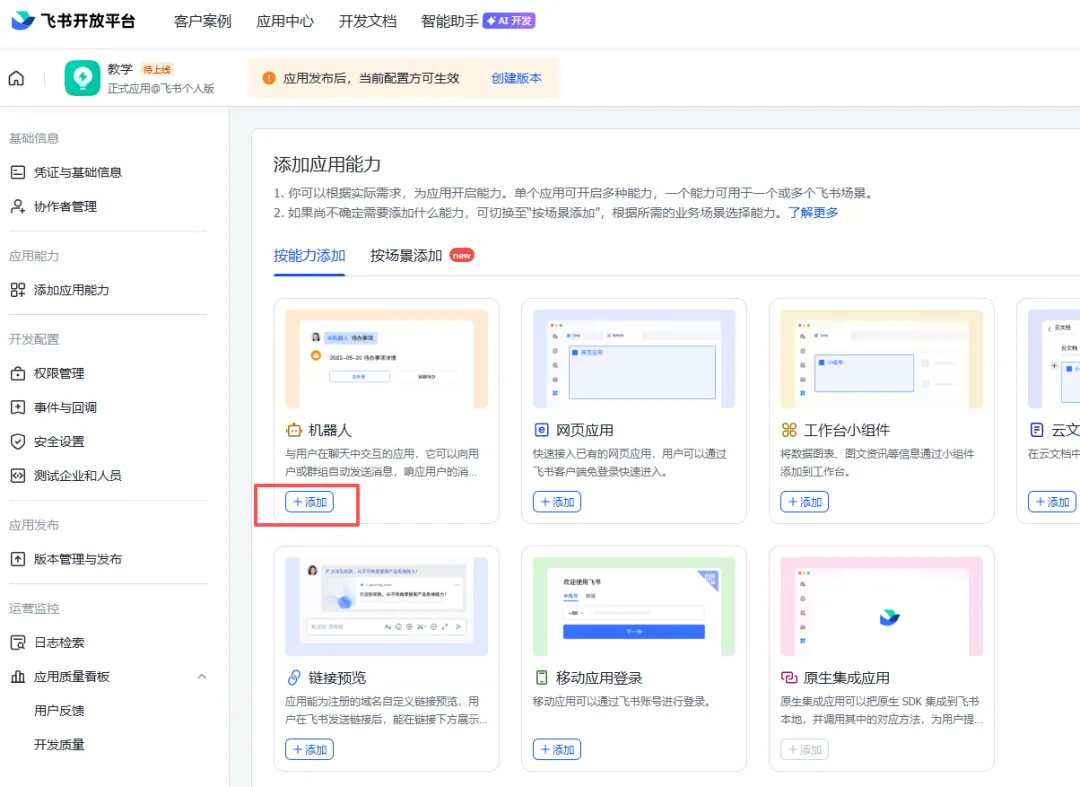Image resolution: width=1080 pixels, height=787 pixels.
Task: Switch to 按能力添加 tab
Action: click(309, 255)
